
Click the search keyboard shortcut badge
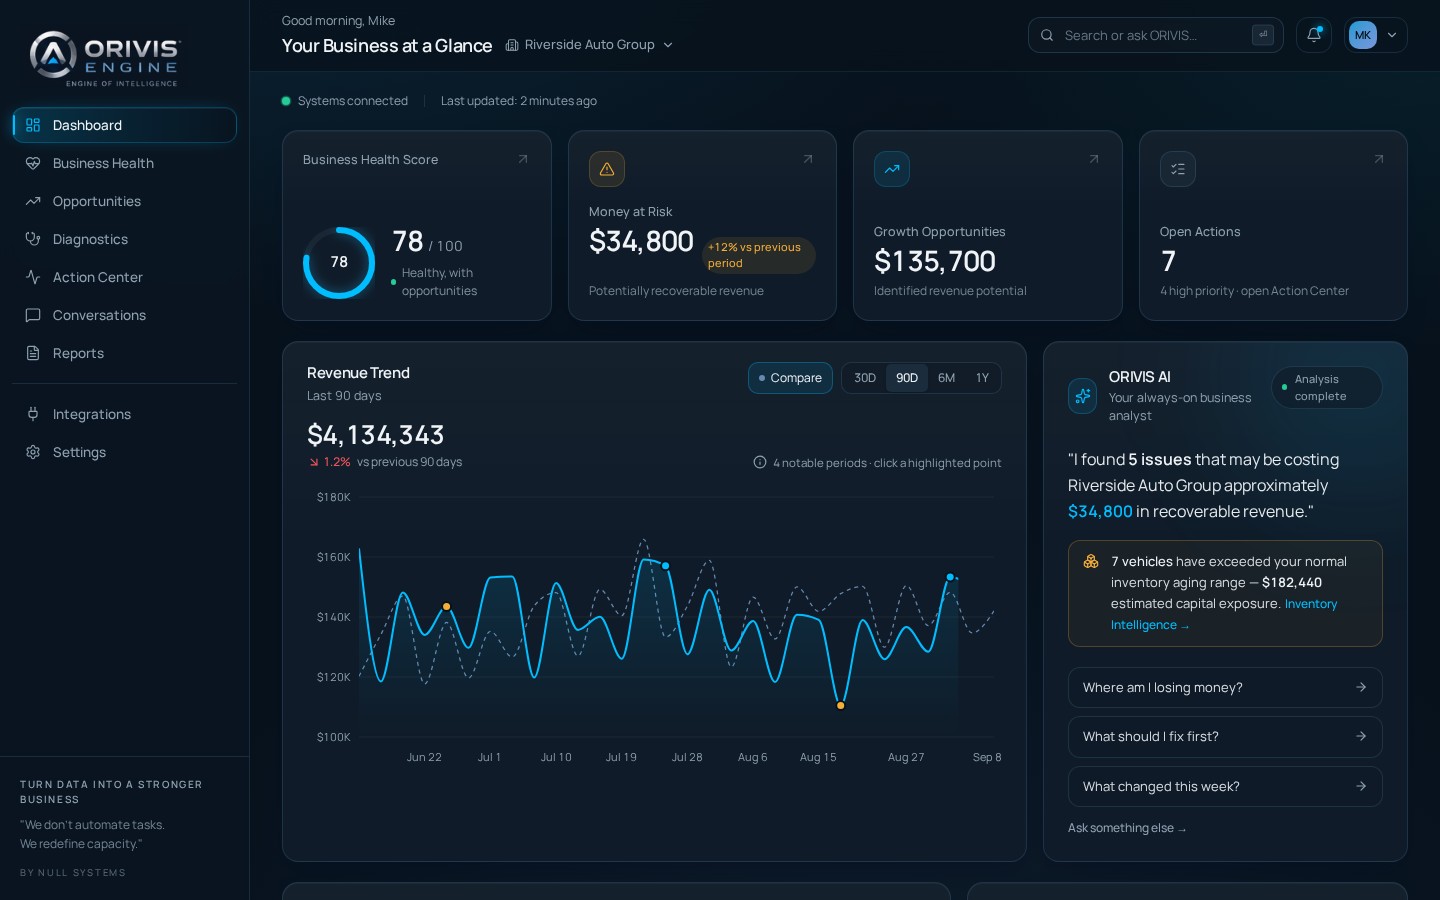click(1263, 35)
